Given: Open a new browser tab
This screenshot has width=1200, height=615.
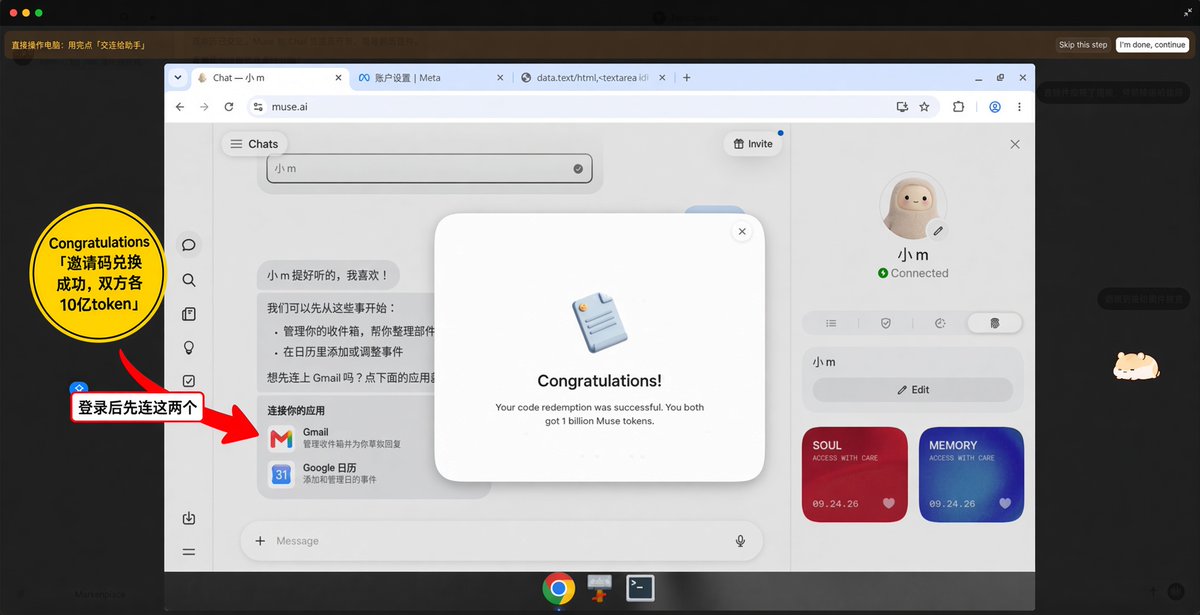Looking at the screenshot, I should [687, 78].
